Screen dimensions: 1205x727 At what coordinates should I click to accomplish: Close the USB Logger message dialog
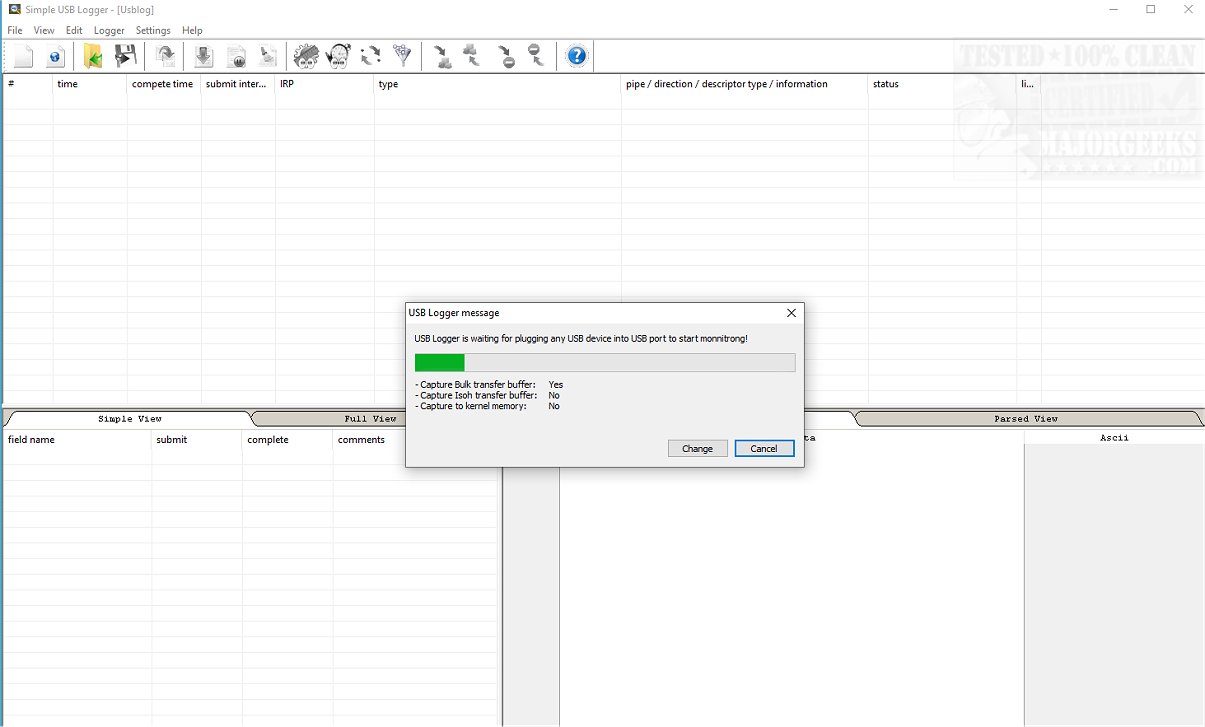point(791,313)
